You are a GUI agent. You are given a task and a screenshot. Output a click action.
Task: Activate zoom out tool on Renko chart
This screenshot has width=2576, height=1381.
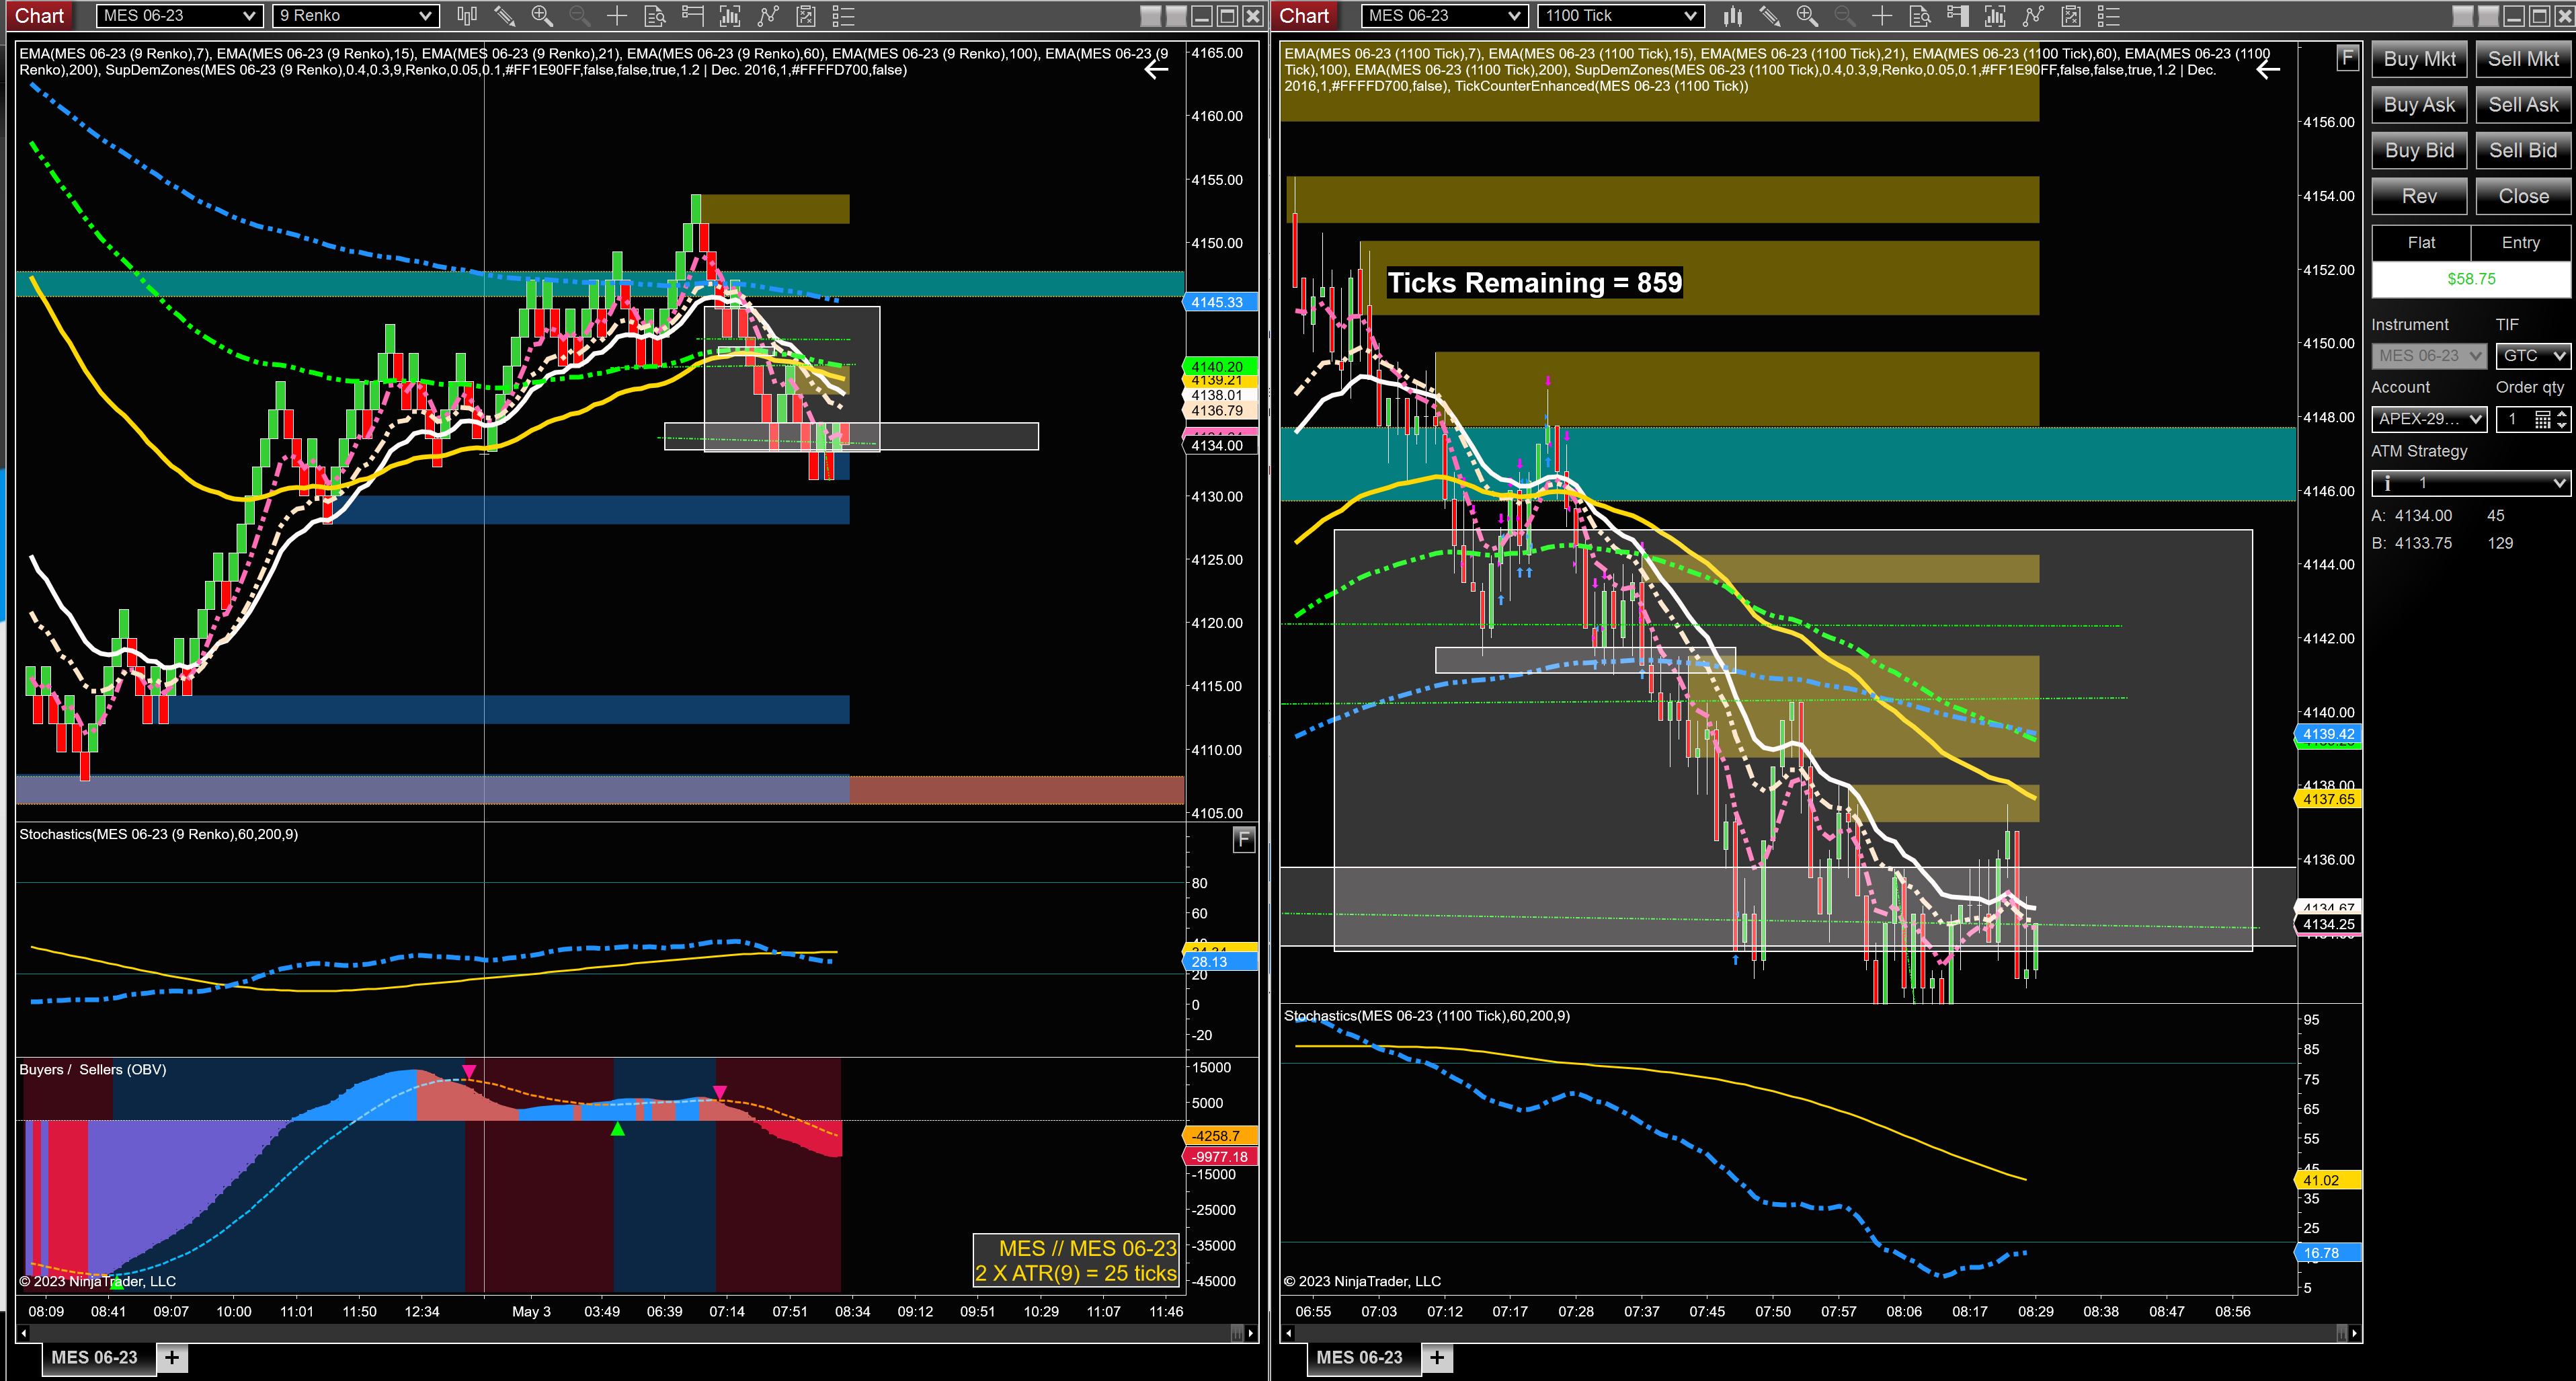[x=579, y=15]
